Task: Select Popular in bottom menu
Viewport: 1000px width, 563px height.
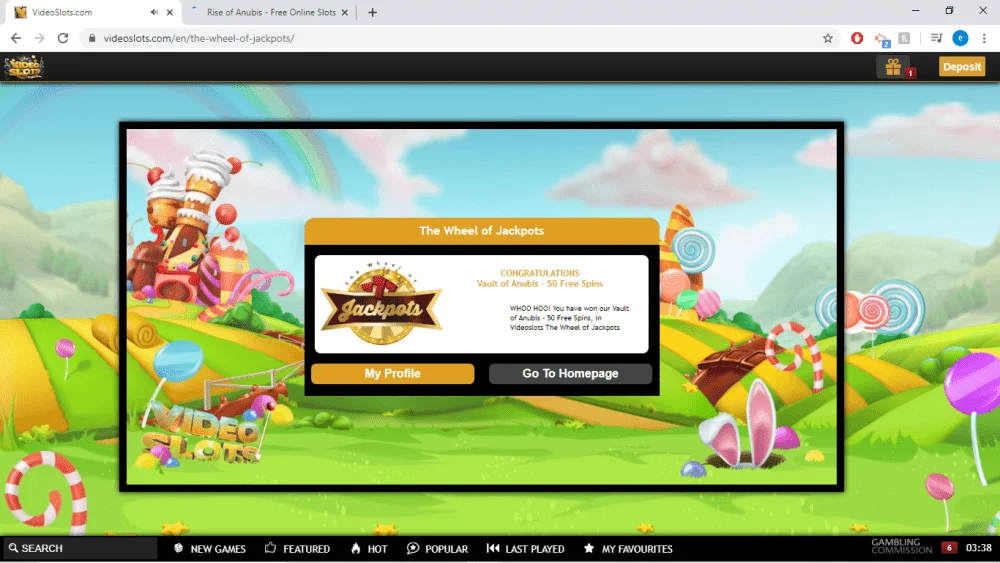Action: tap(438, 548)
